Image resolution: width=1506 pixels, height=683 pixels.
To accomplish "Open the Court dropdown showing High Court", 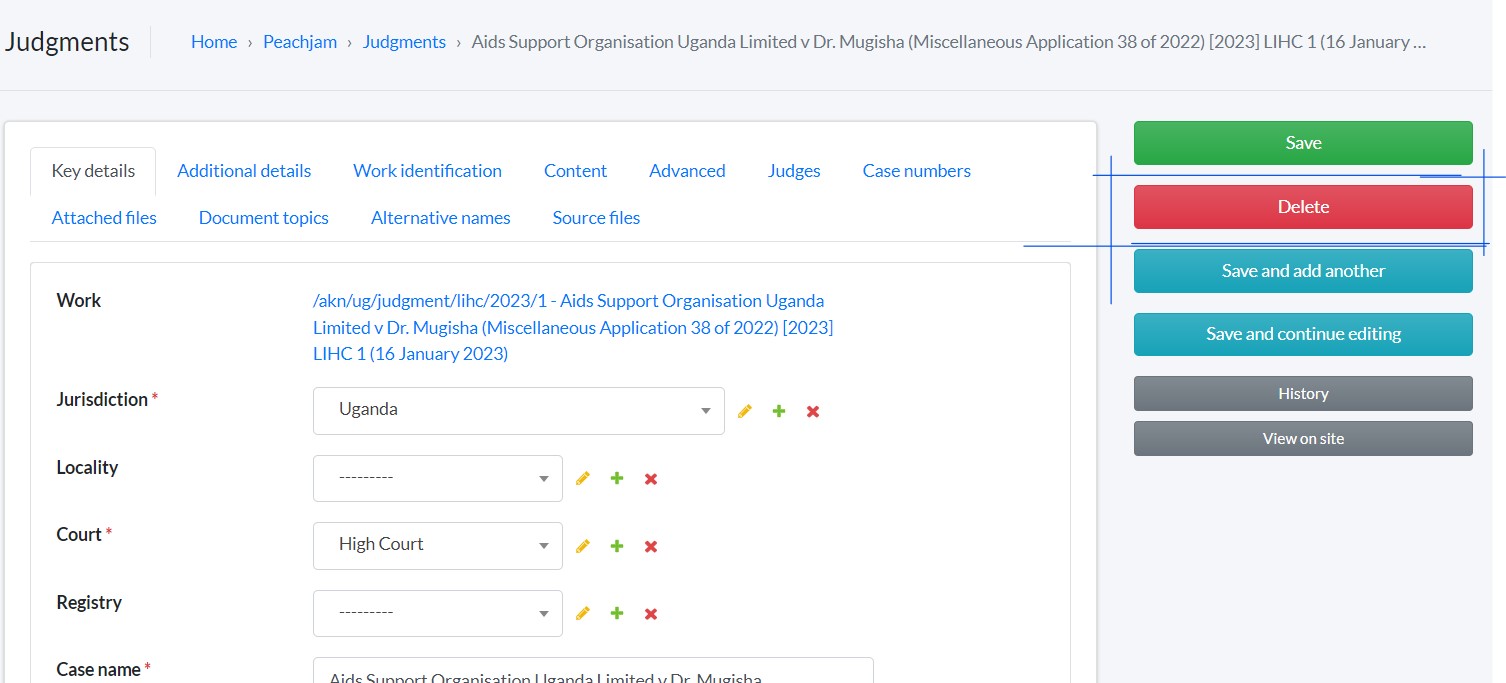I will tap(437, 546).
